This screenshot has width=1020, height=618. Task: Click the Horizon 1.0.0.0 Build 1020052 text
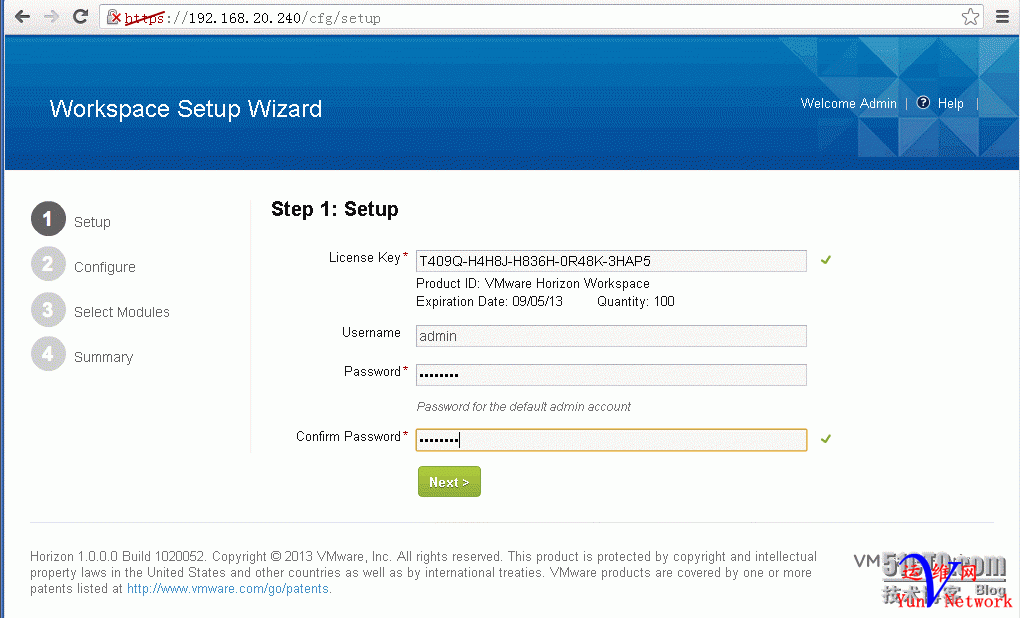pos(117,557)
